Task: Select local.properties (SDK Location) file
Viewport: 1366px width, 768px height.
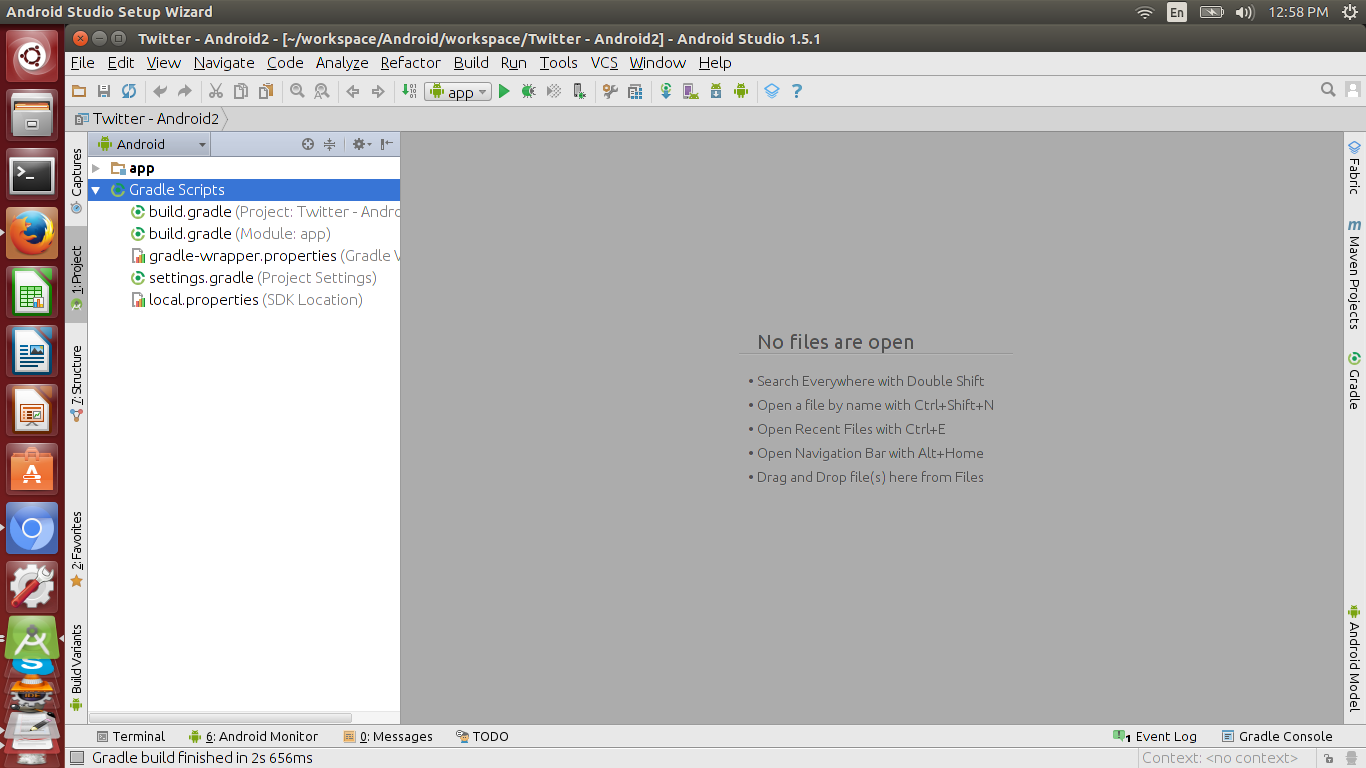Action: 247,300
